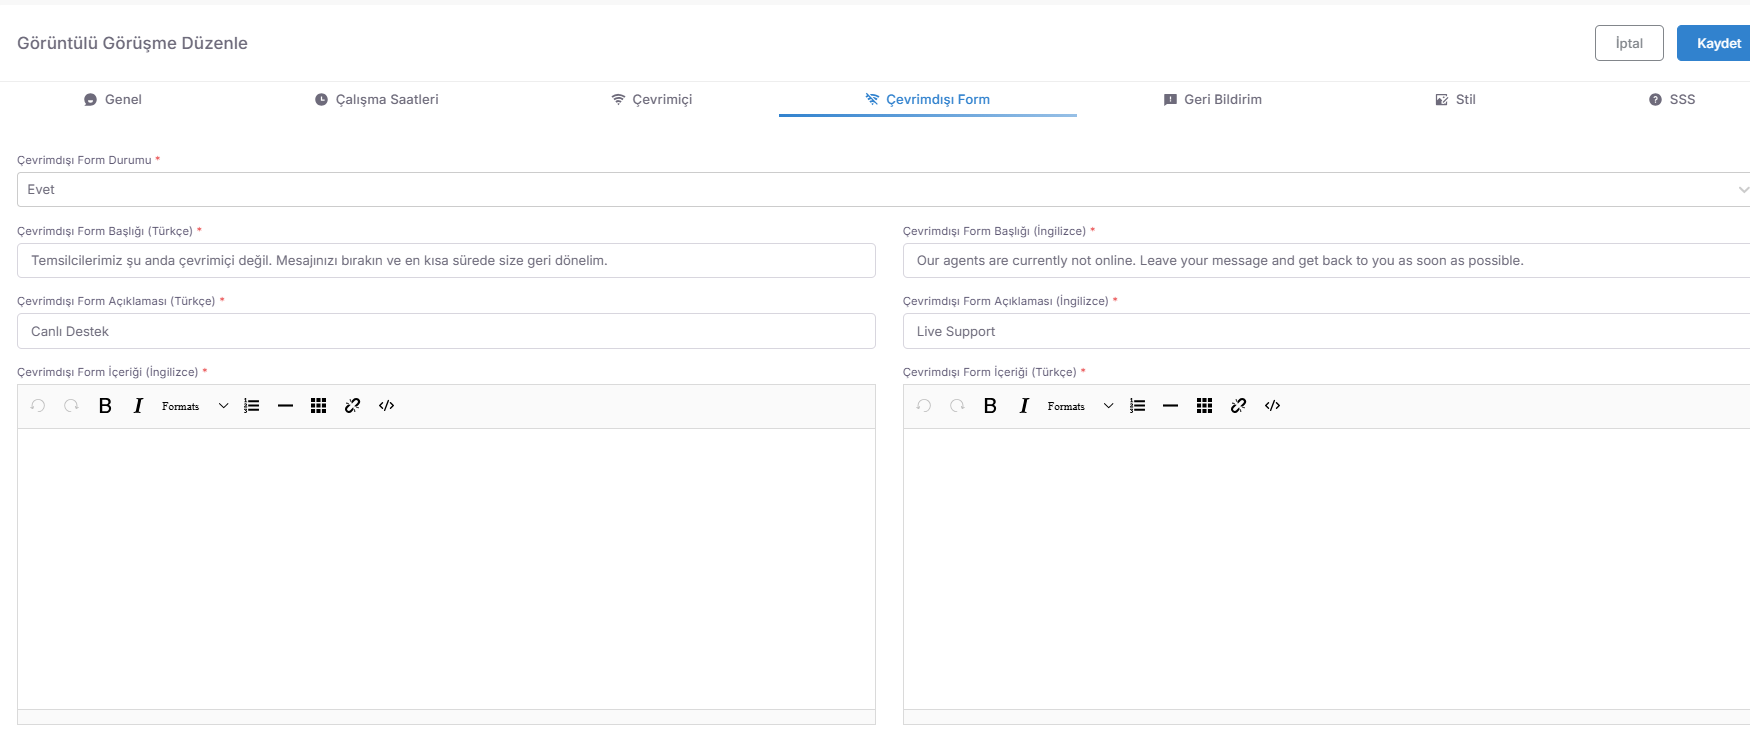Switch to the Çalışma Saatleri tab

[376, 100]
